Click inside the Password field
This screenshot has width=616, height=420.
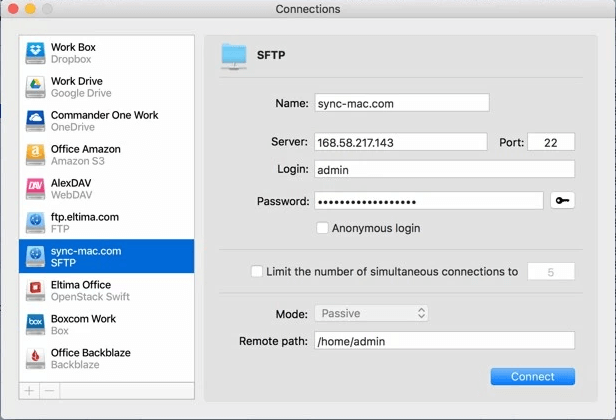pos(429,201)
